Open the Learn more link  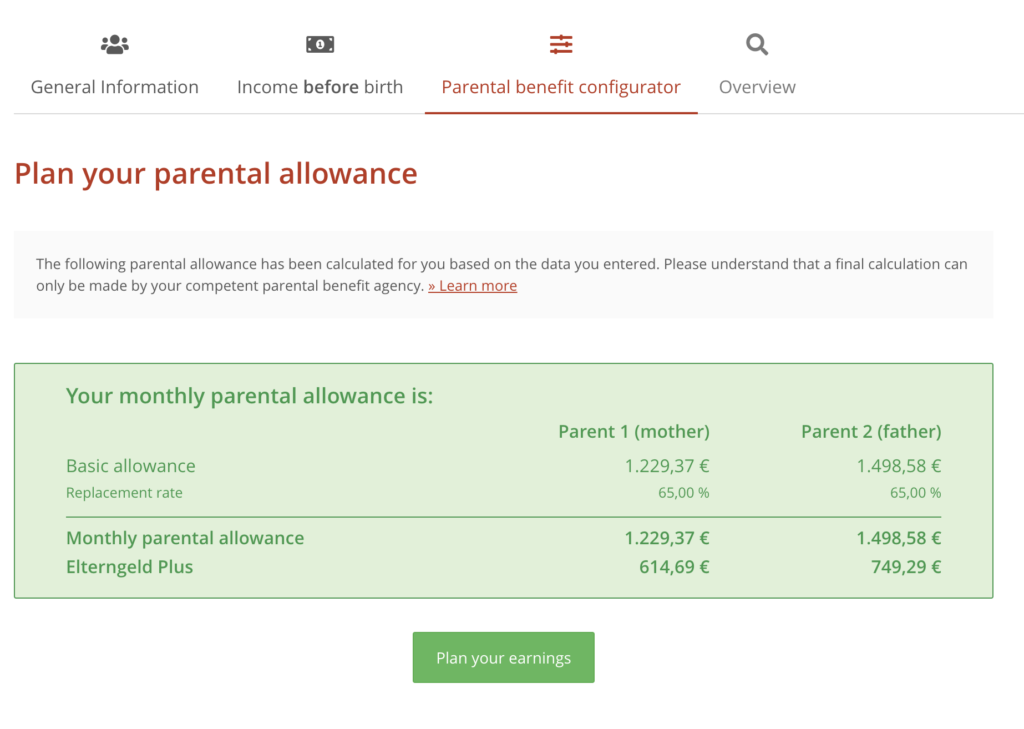click(471, 285)
